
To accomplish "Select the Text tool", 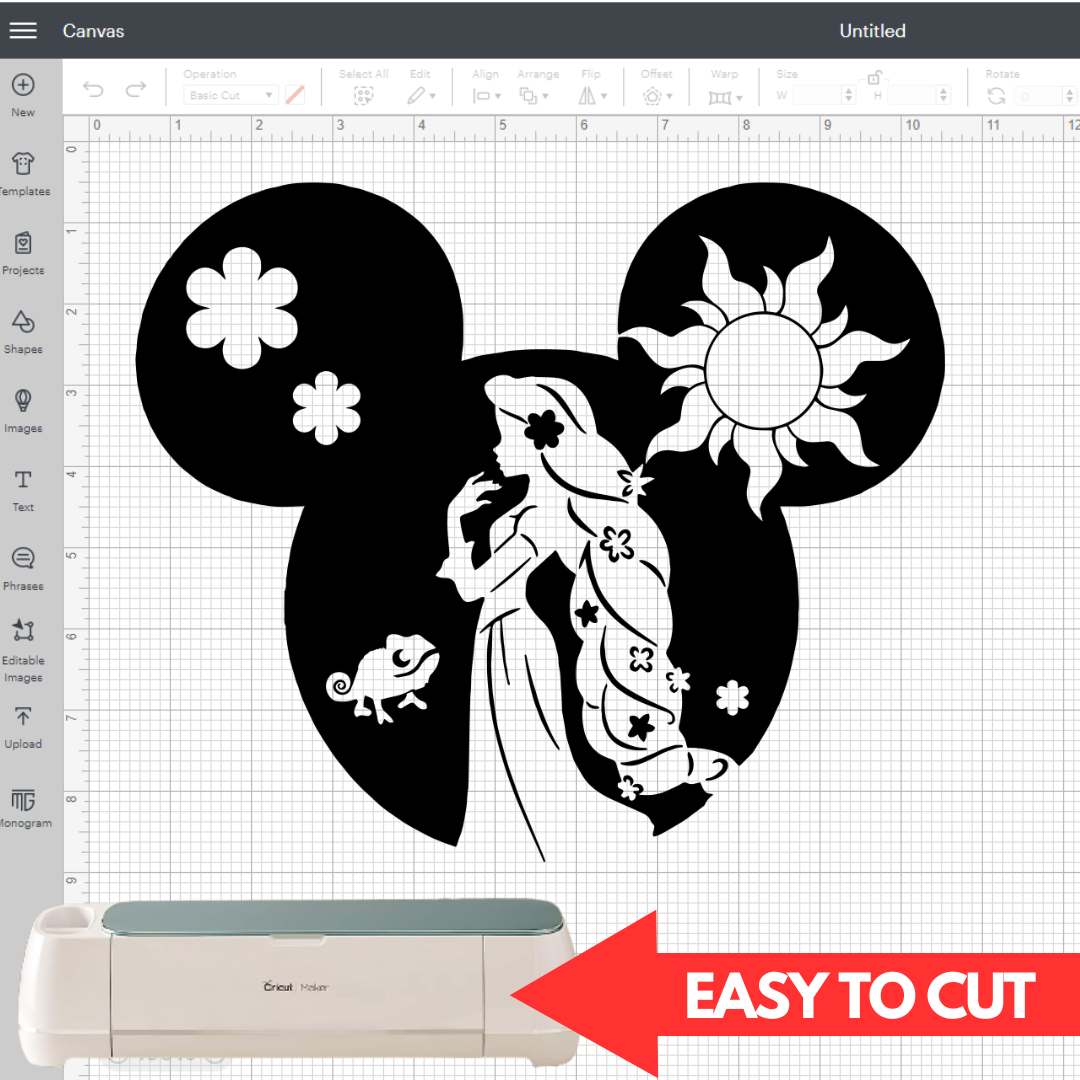I will [x=23, y=490].
